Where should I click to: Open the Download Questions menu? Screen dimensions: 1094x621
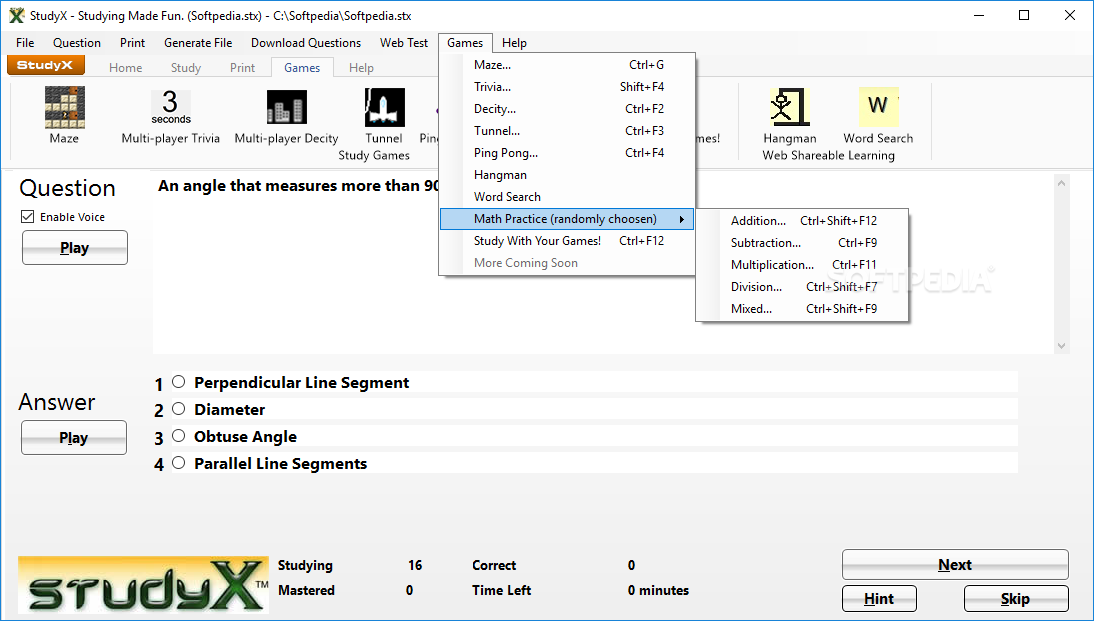coord(306,43)
